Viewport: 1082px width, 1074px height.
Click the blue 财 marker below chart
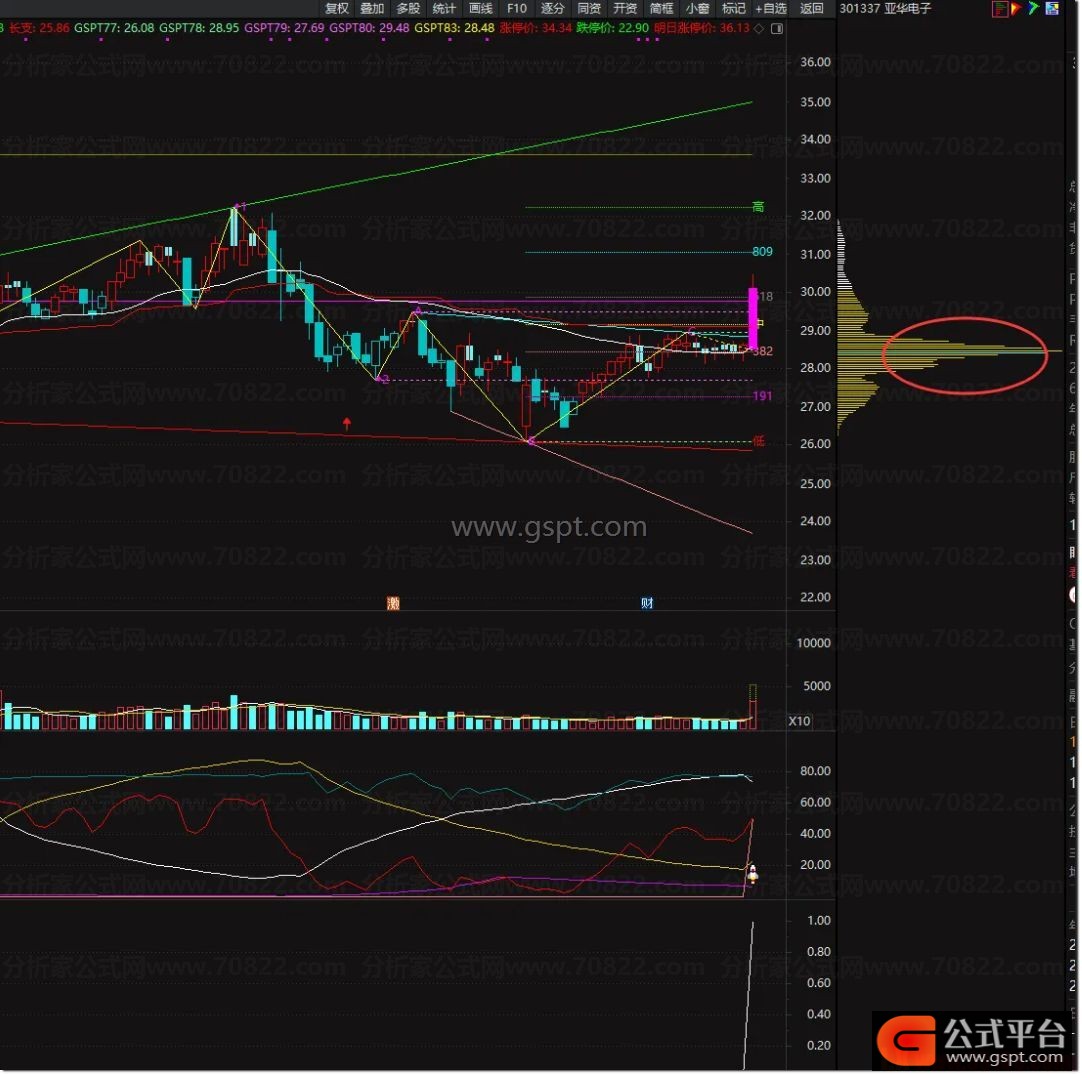coord(647,603)
